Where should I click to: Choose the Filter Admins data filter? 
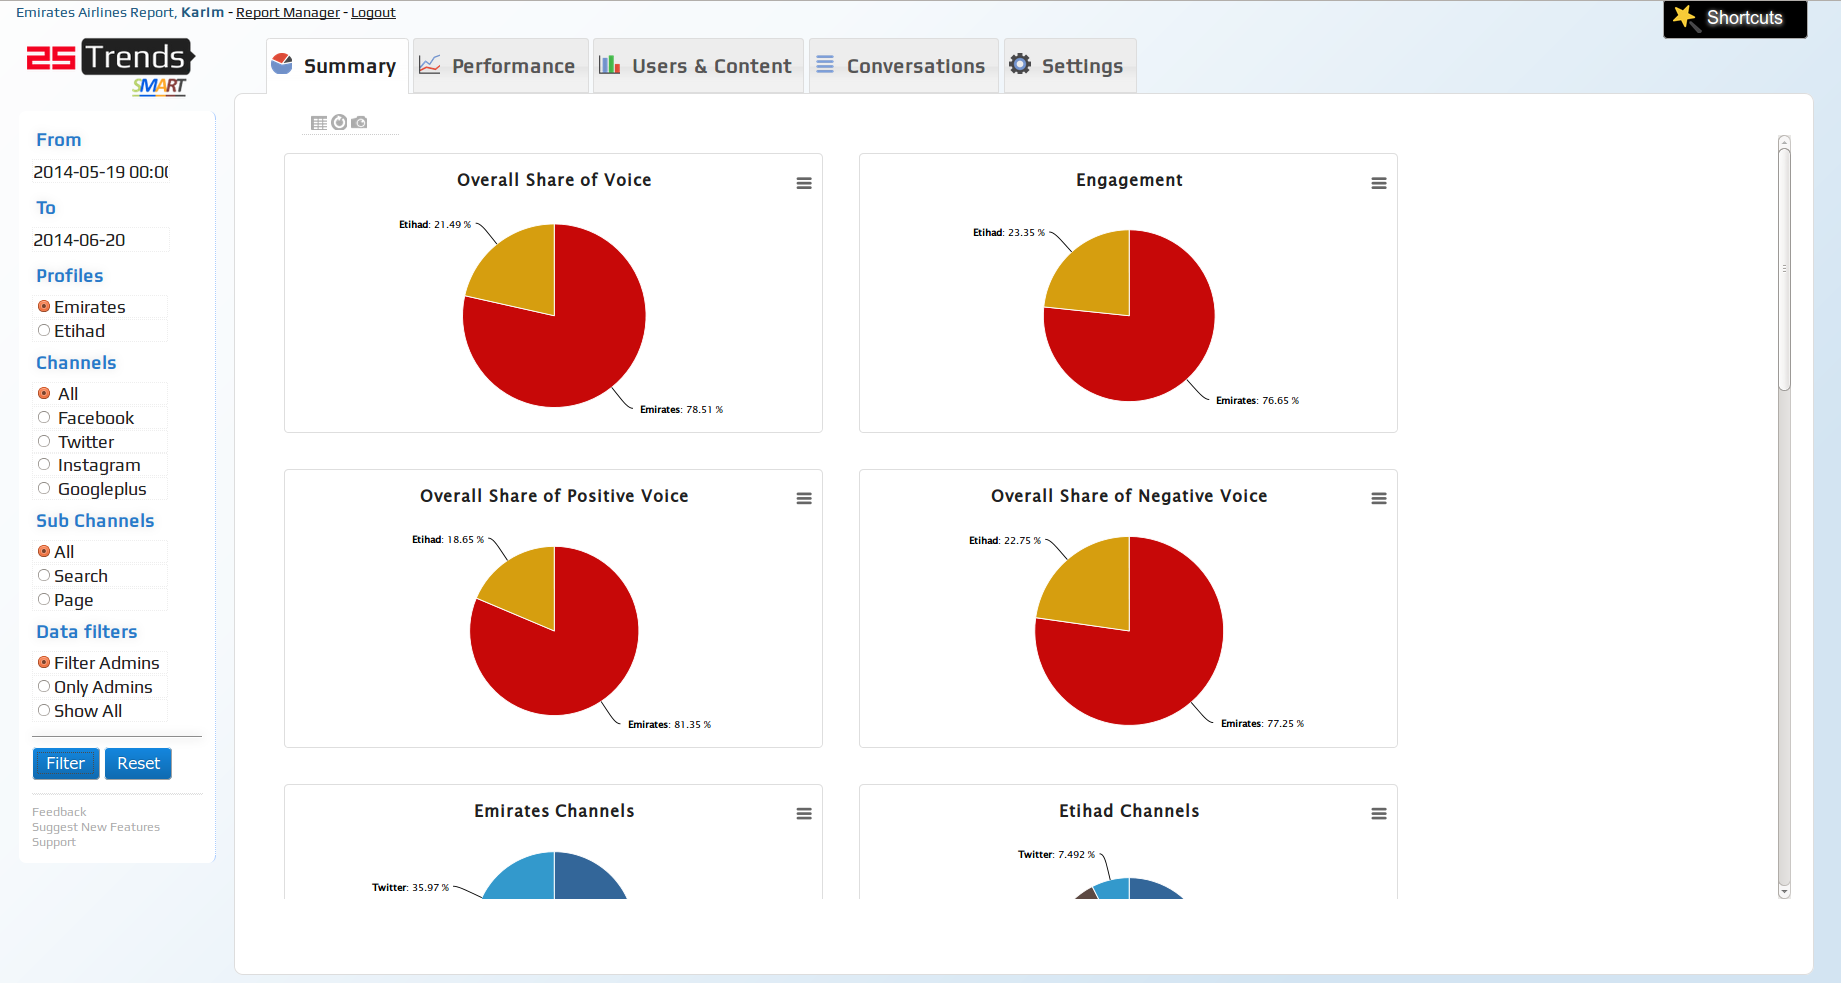[x=44, y=662]
